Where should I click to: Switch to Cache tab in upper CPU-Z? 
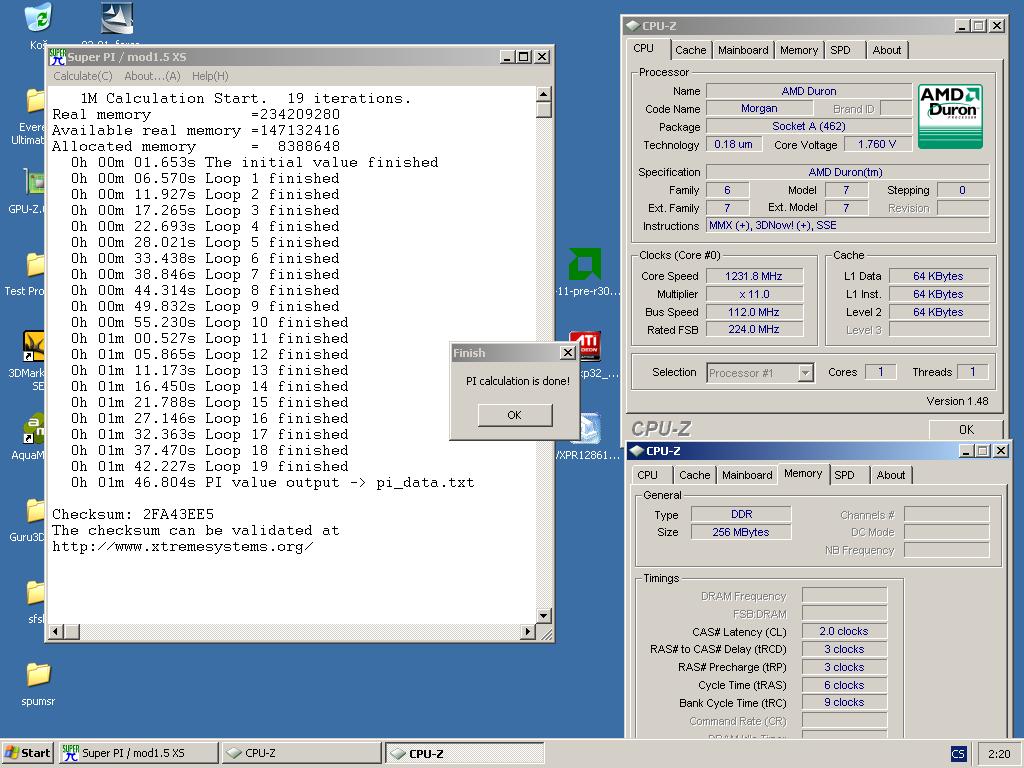point(690,50)
